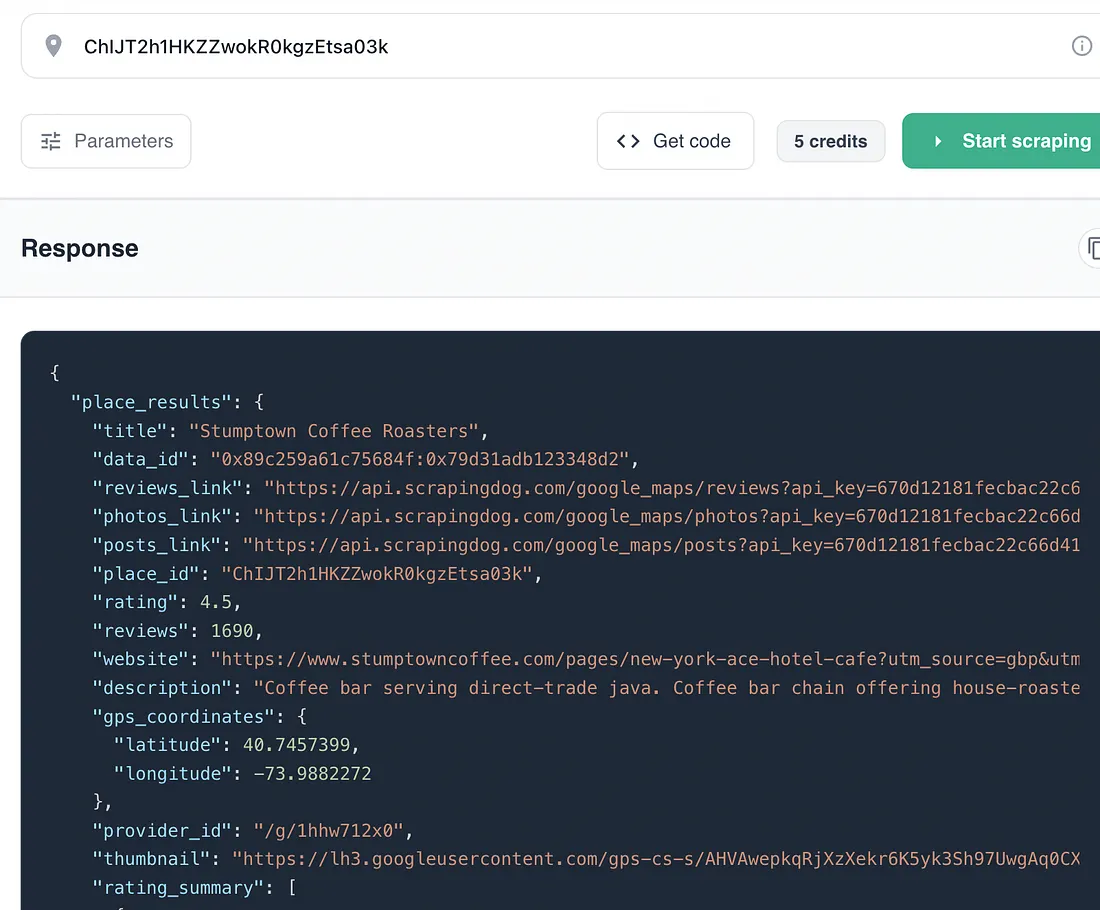Open the info icon beside the search field
This screenshot has height=910, width=1100.
1081,45
